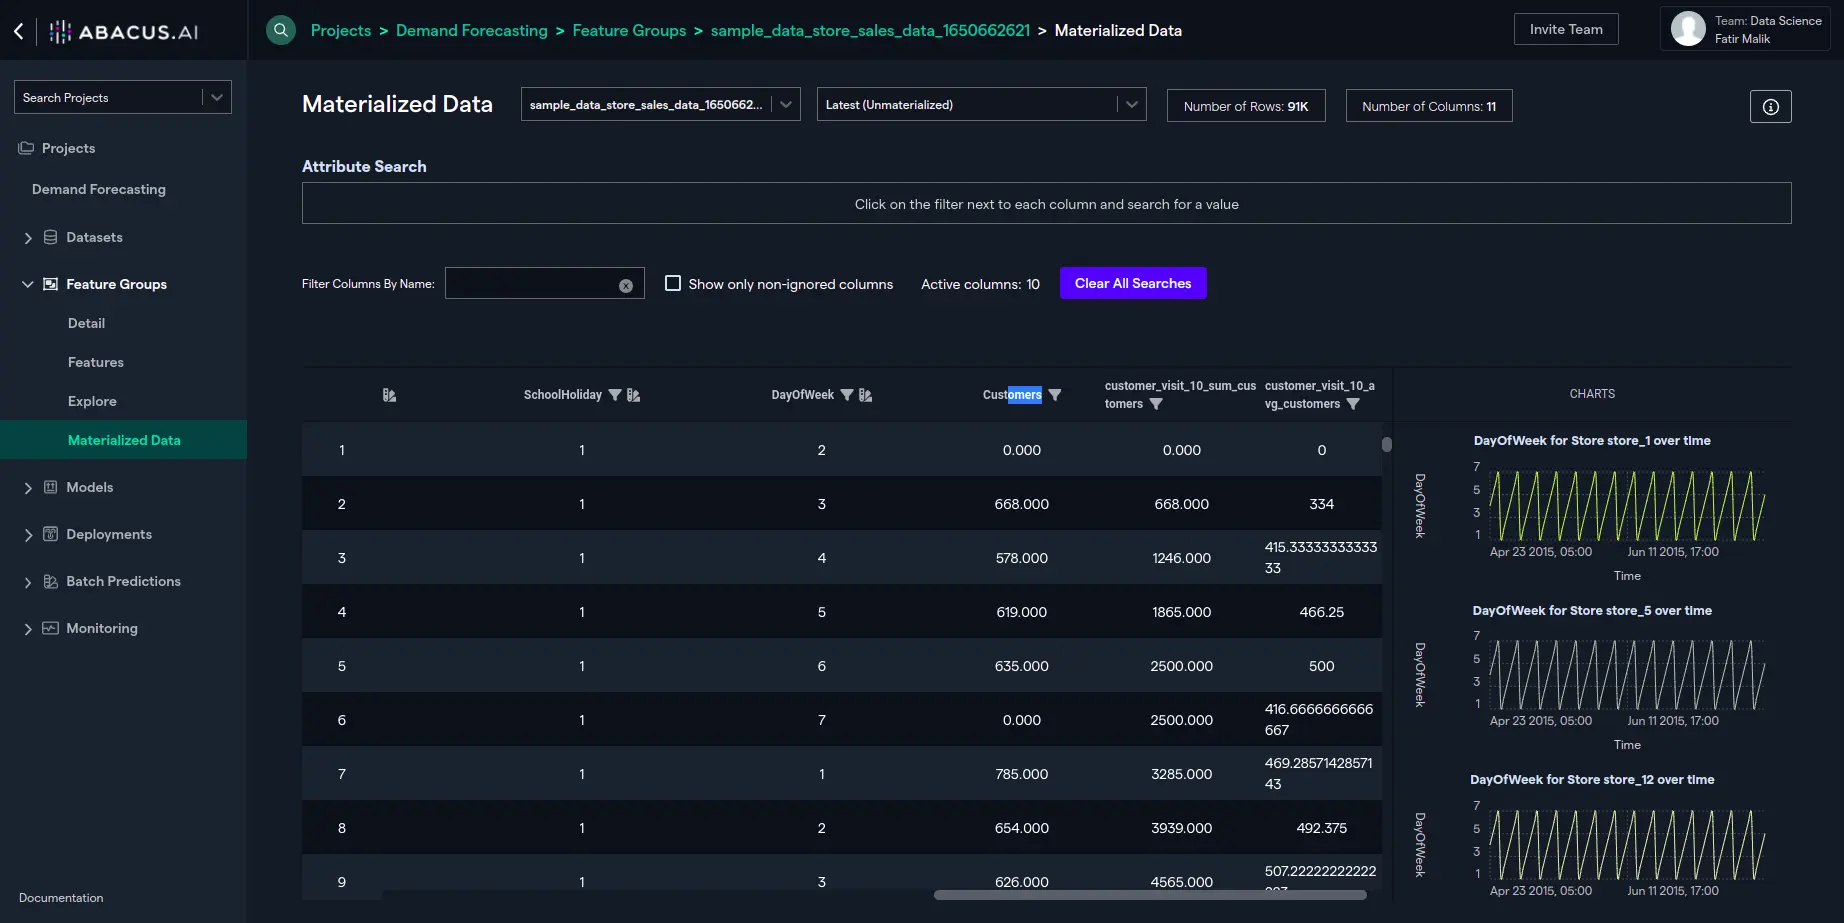The width and height of the screenshot is (1844, 923).
Task: Click the info icon near Number of Columns
Action: coord(1770,106)
